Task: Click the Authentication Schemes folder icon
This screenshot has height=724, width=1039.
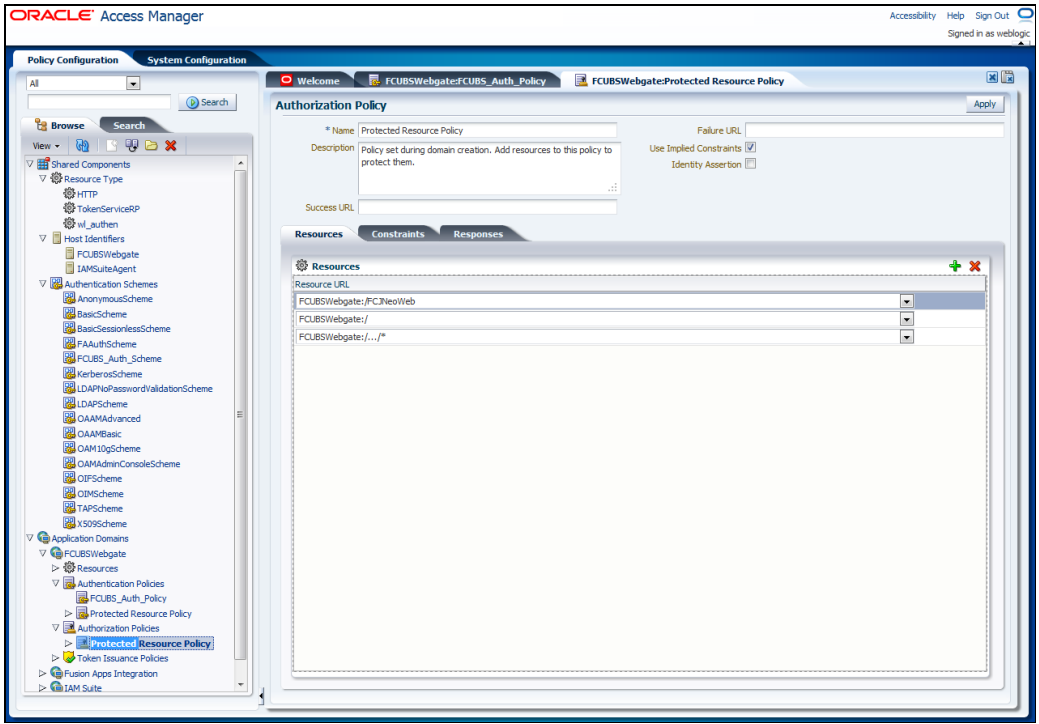Action: click(56, 284)
